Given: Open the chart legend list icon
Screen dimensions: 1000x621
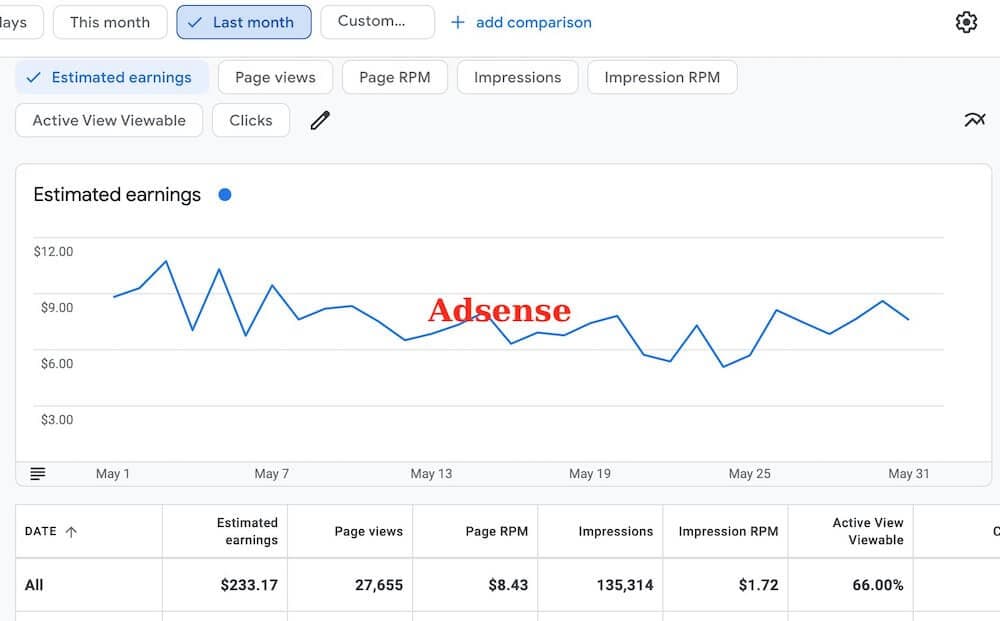Looking at the screenshot, I should click(38, 474).
